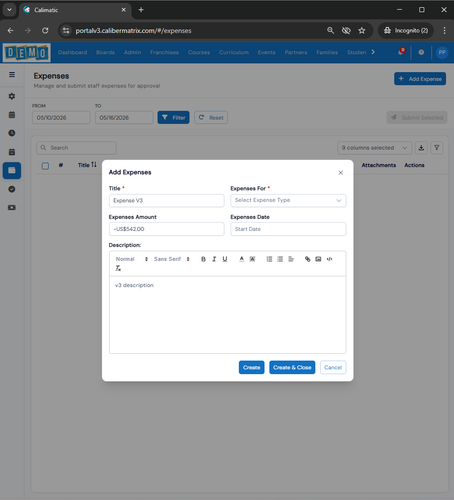Toggle the select-all rows checkbox
Viewport: 454px width, 500px height.
point(45,166)
